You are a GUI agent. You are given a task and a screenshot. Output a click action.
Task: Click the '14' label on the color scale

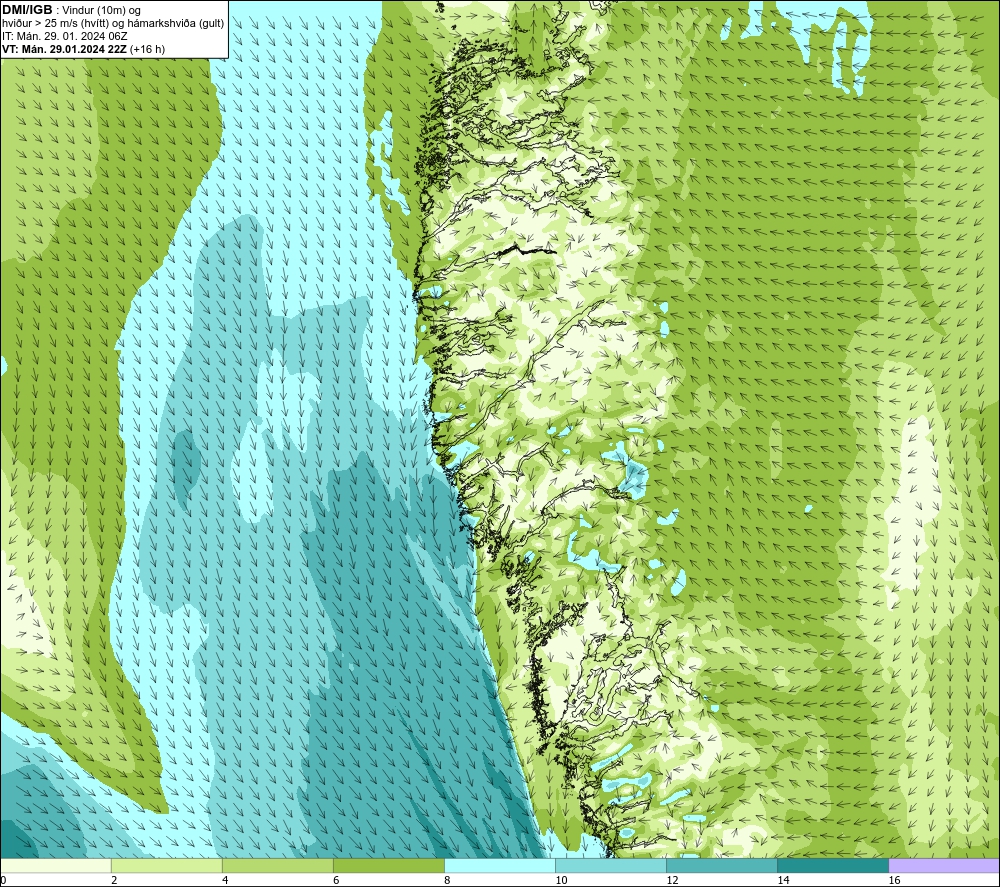(x=783, y=880)
